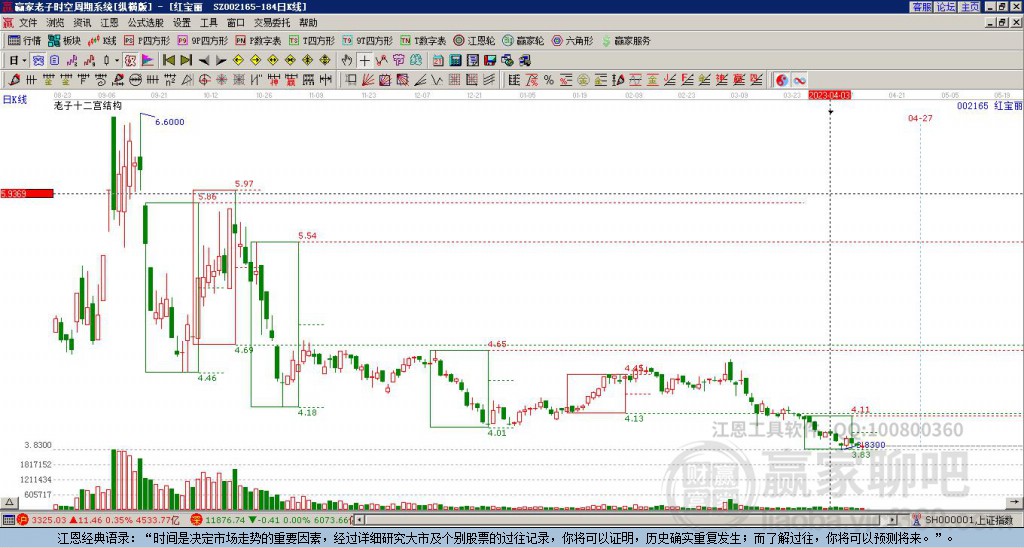
Task: Click the SH000001 上证指数 status entry
Action: point(968,520)
